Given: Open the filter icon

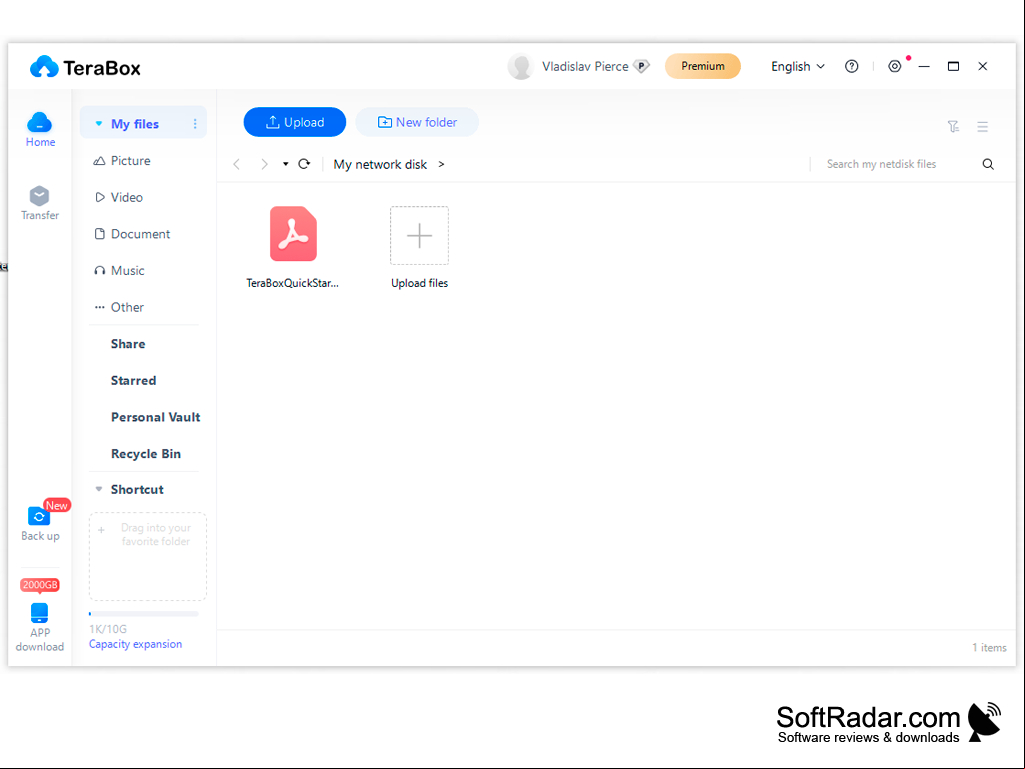Looking at the screenshot, I should click(953, 126).
